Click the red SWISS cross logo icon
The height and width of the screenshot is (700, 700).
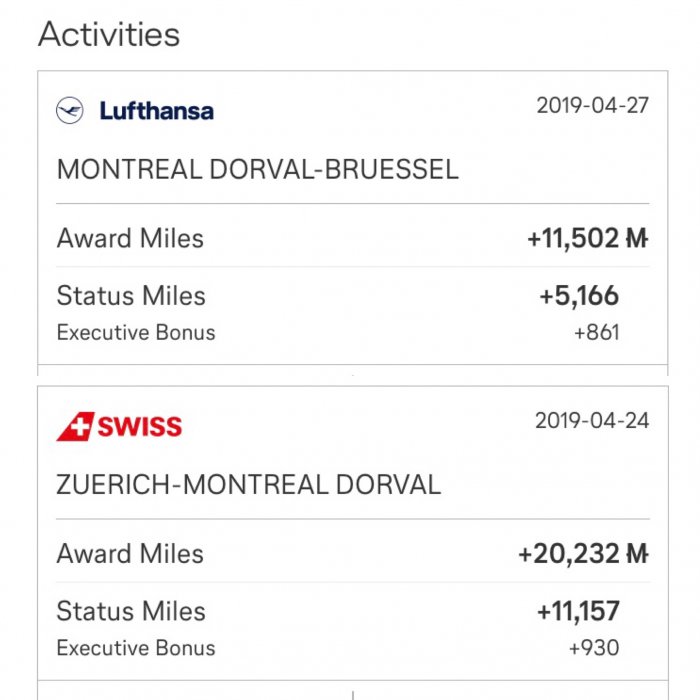[x=74, y=427]
